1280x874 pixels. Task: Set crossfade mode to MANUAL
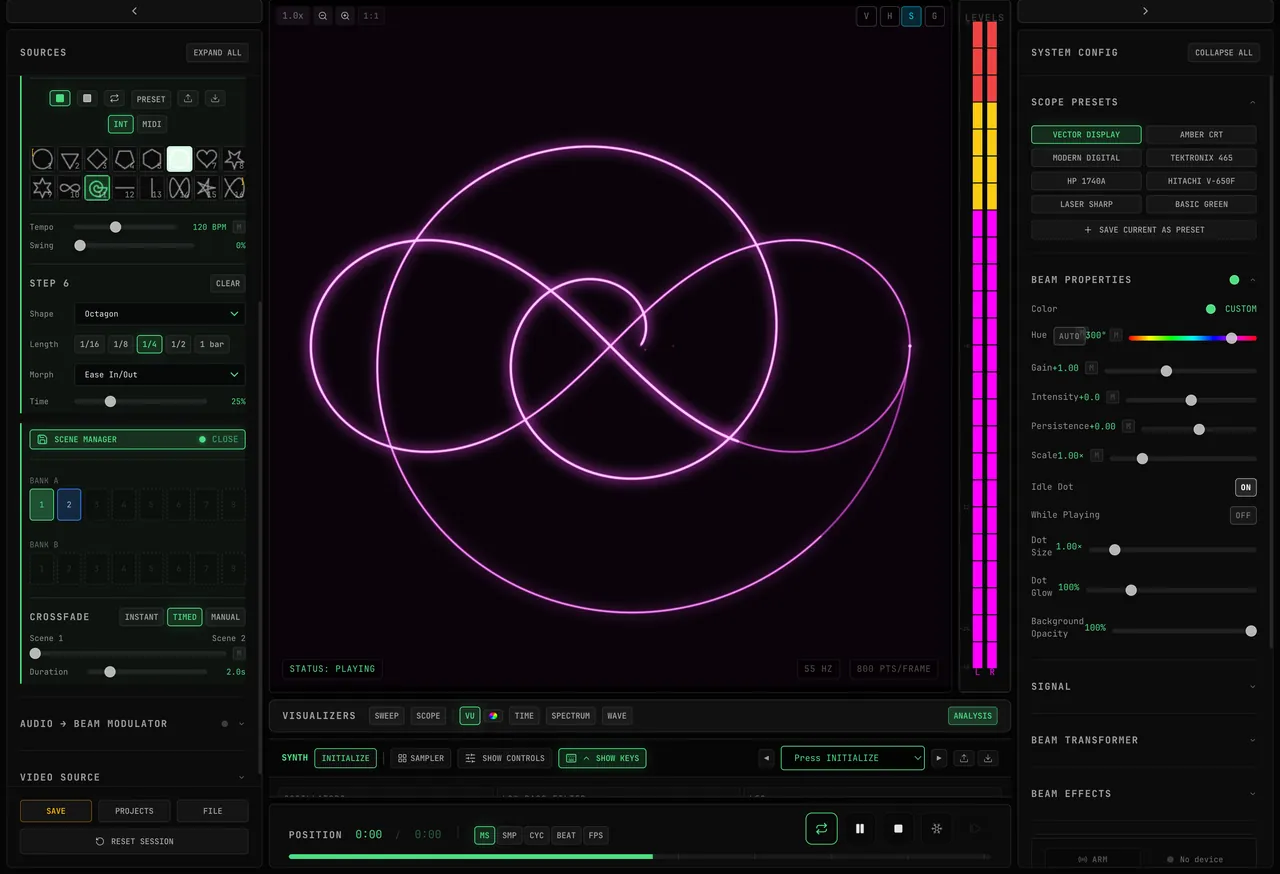click(x=225, y=617)
